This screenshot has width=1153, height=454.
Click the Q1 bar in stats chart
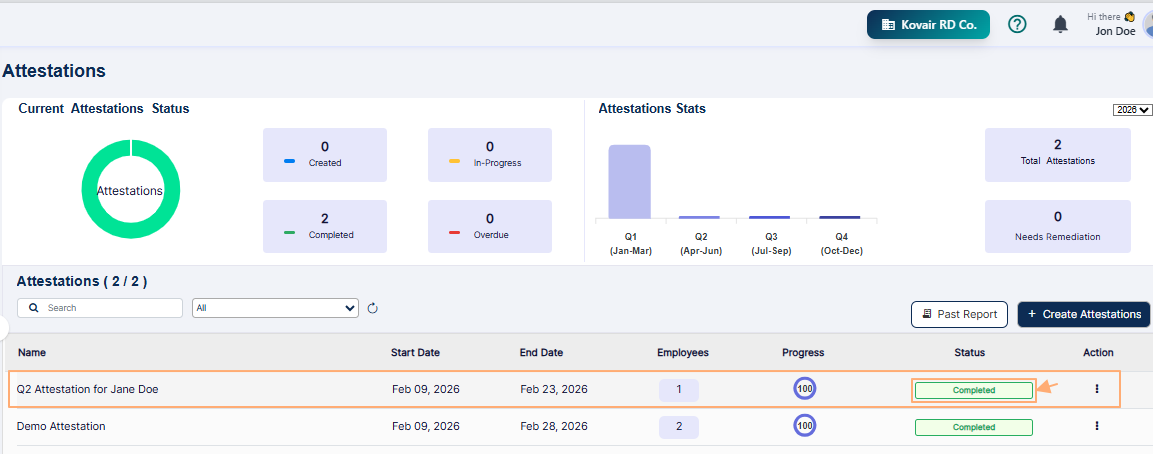pos(629,181)
